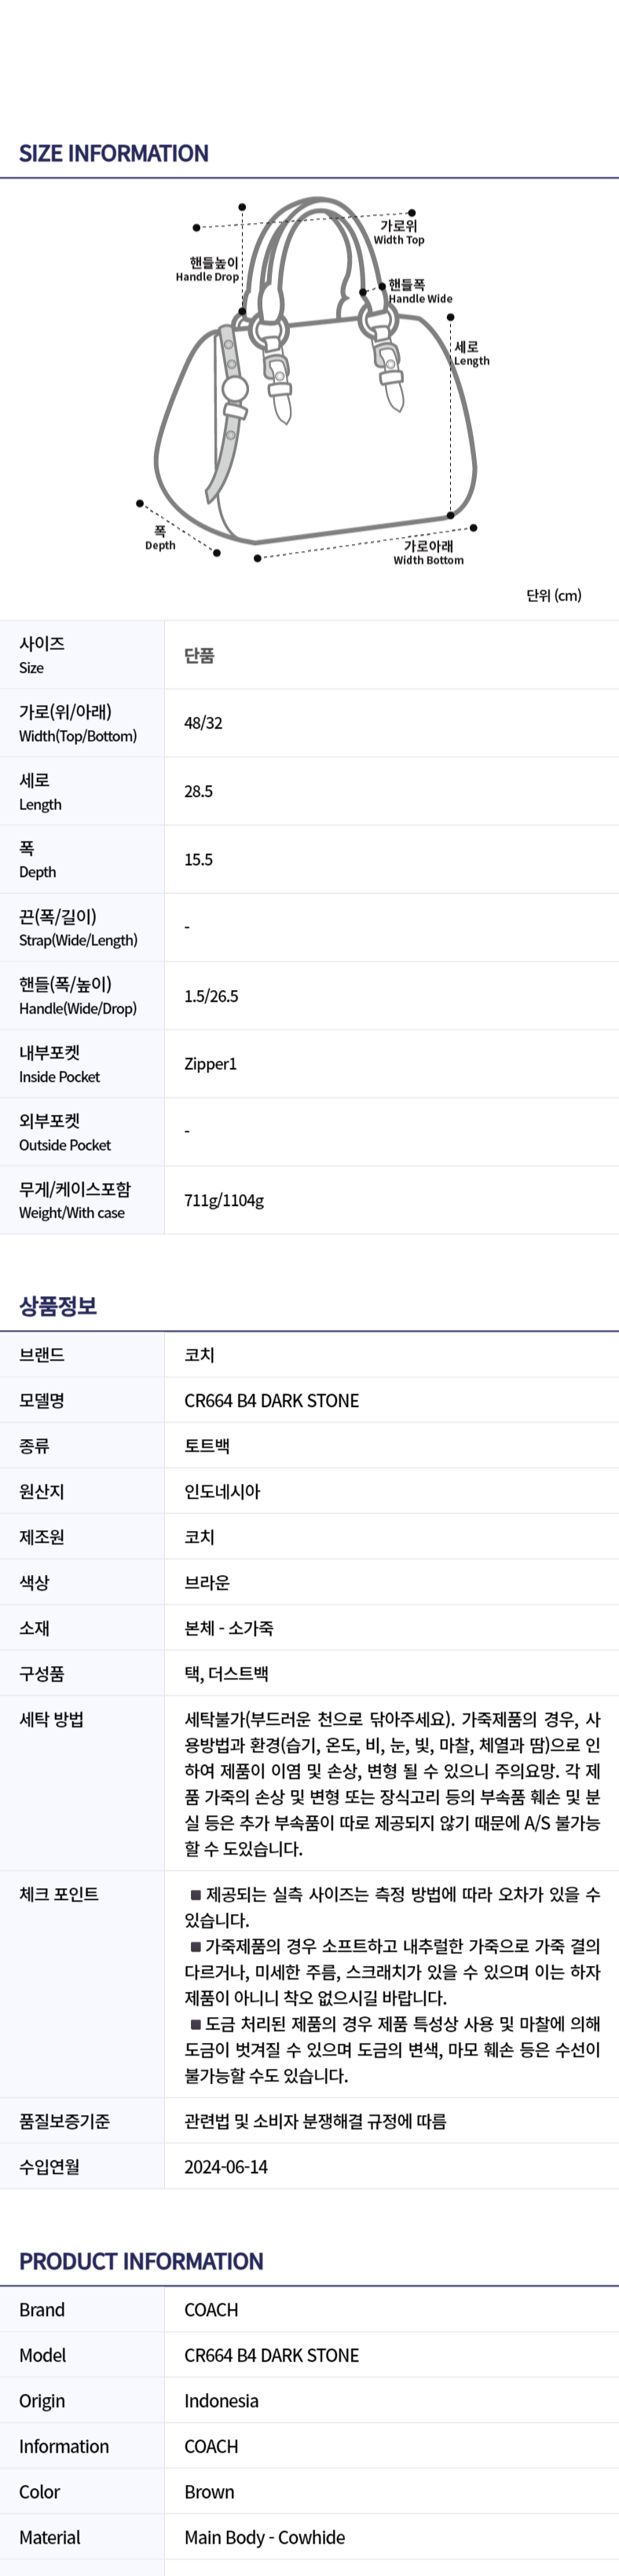This screenshot has height=2576, width=619.
Task: Click the 상품정보 section heading
Action: pyautogui.click(x=58, y=1305)
